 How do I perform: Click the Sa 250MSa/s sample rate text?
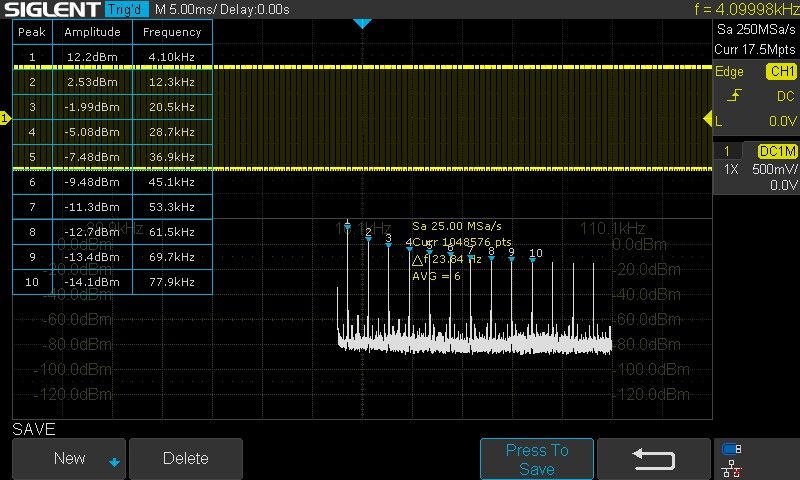(x=756, y=30)
